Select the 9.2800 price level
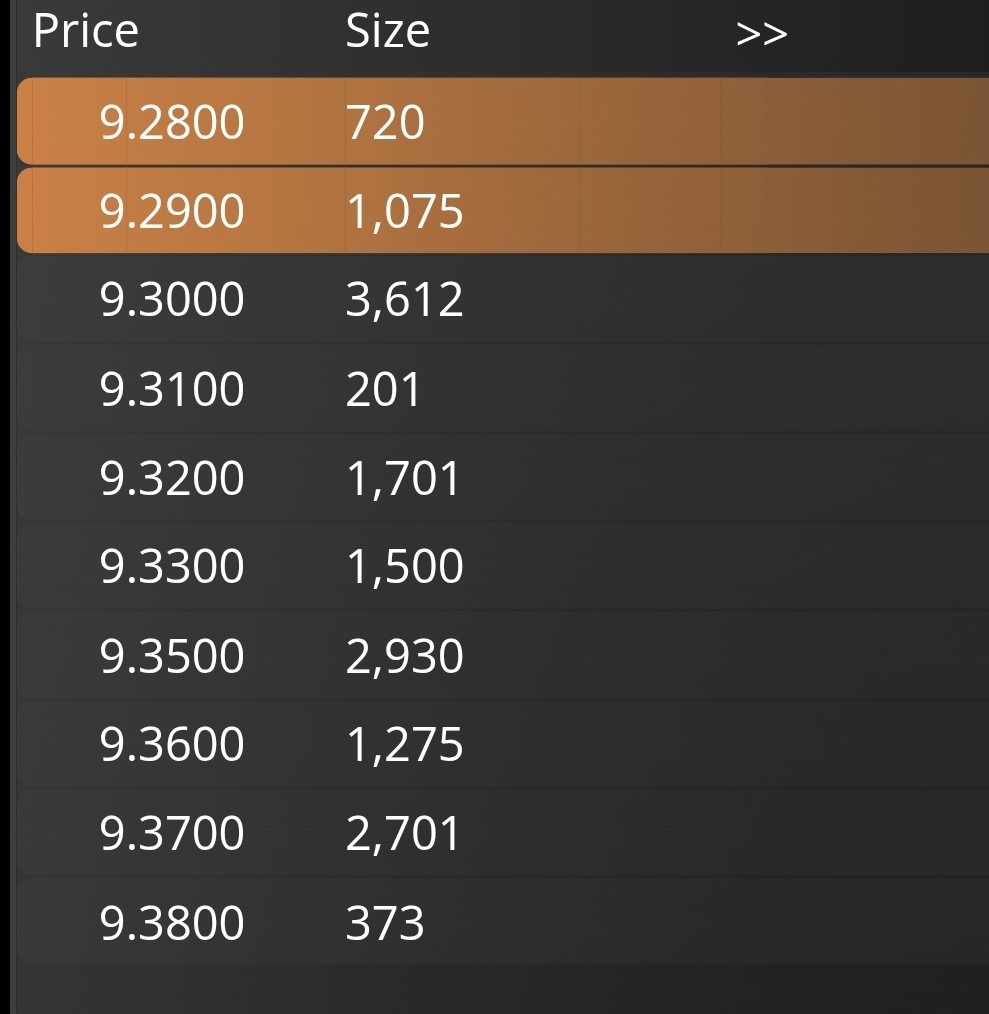Screen dimensions: 989x1014 (x=172, y=123)
